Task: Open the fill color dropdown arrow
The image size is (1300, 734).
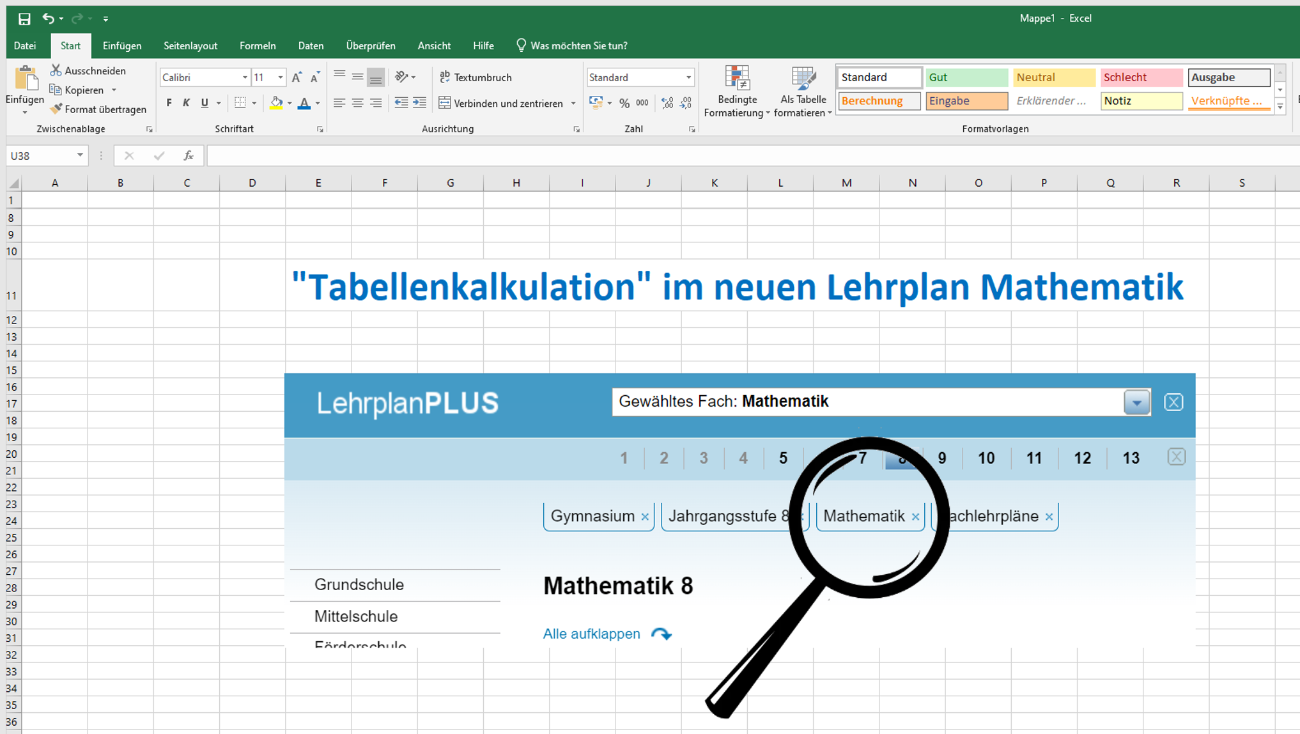Action: pyautogui.click(x=289, y=103)
